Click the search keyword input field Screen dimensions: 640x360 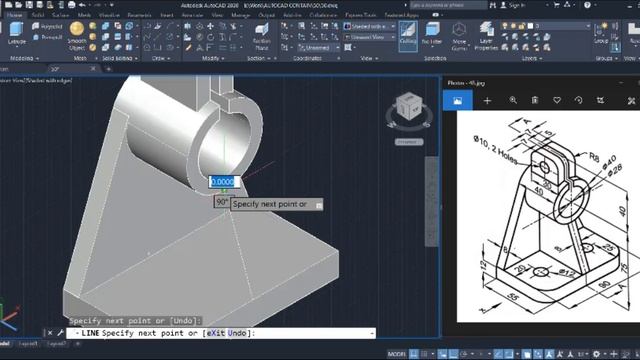click(448, 5)
